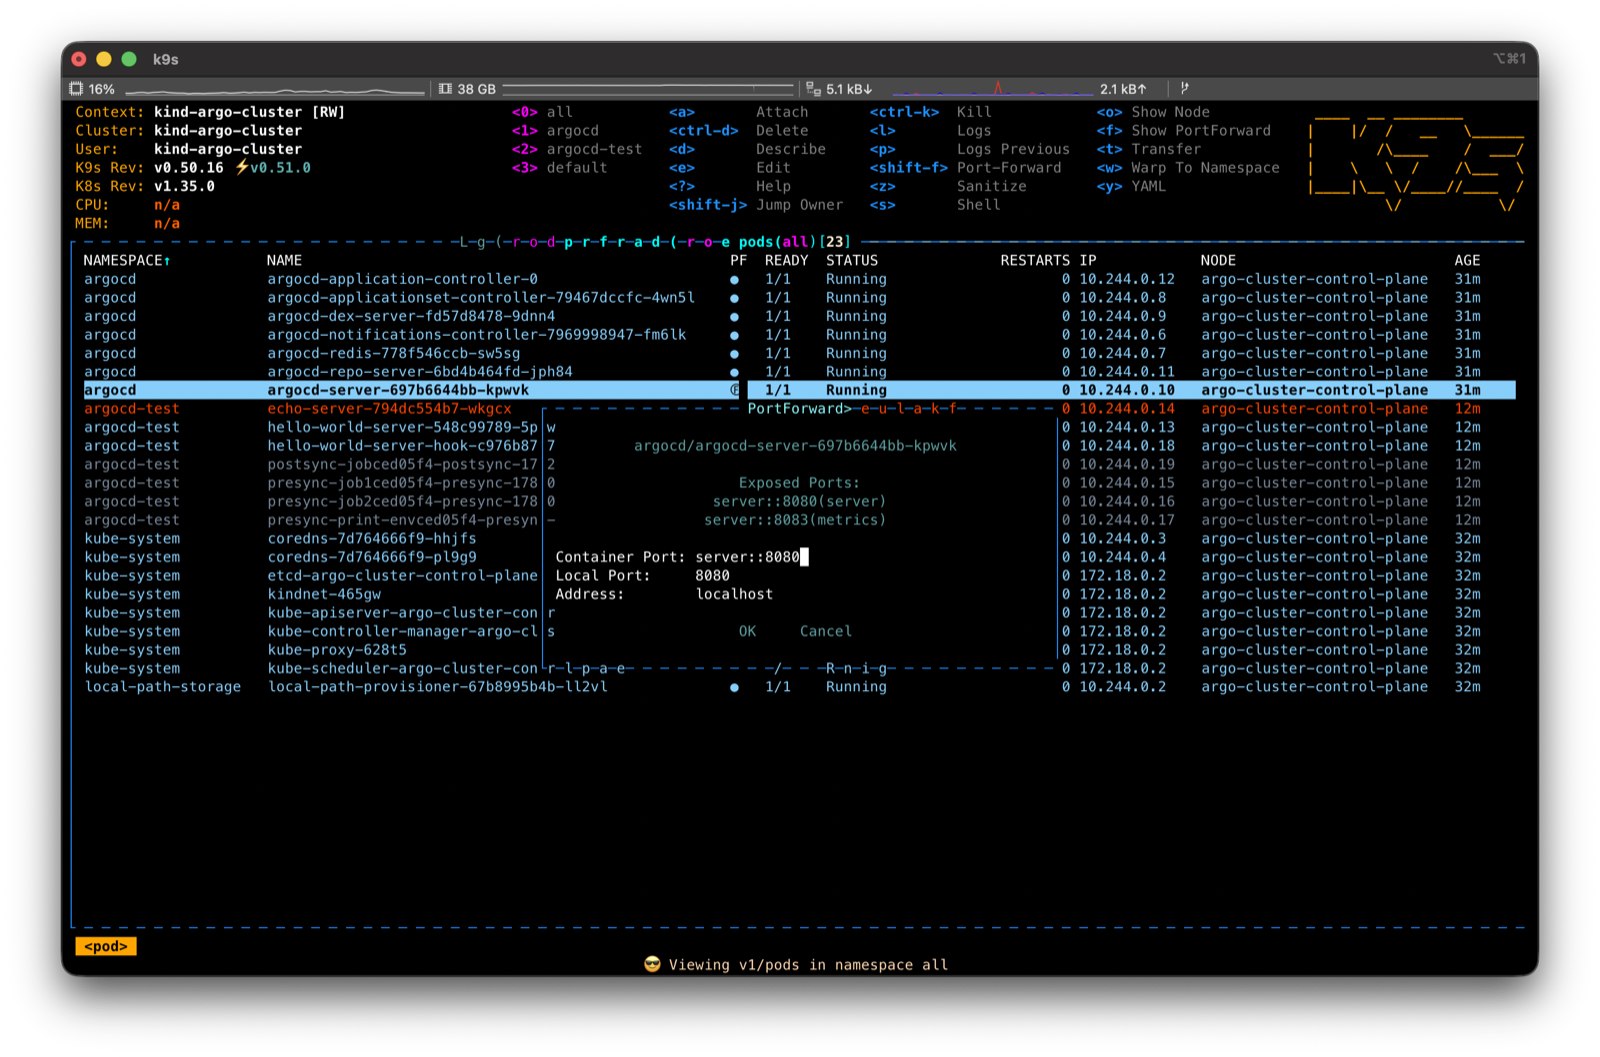Click the exposed port server::8083(metrics)
This screenshot has width=1600, height=1057.
(x=794, y=520)
